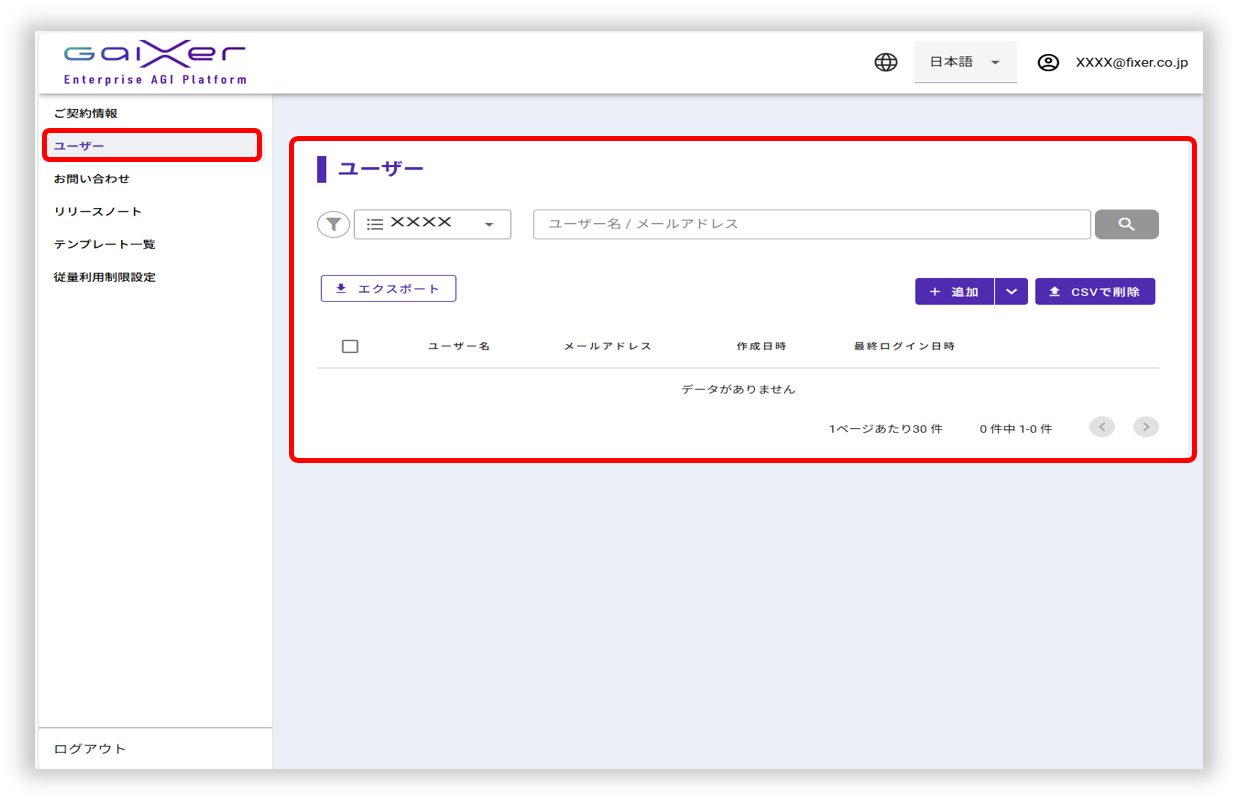Click the CSVで削除 button
This screenshot has height=800, width=1238.
[1094, 291]
